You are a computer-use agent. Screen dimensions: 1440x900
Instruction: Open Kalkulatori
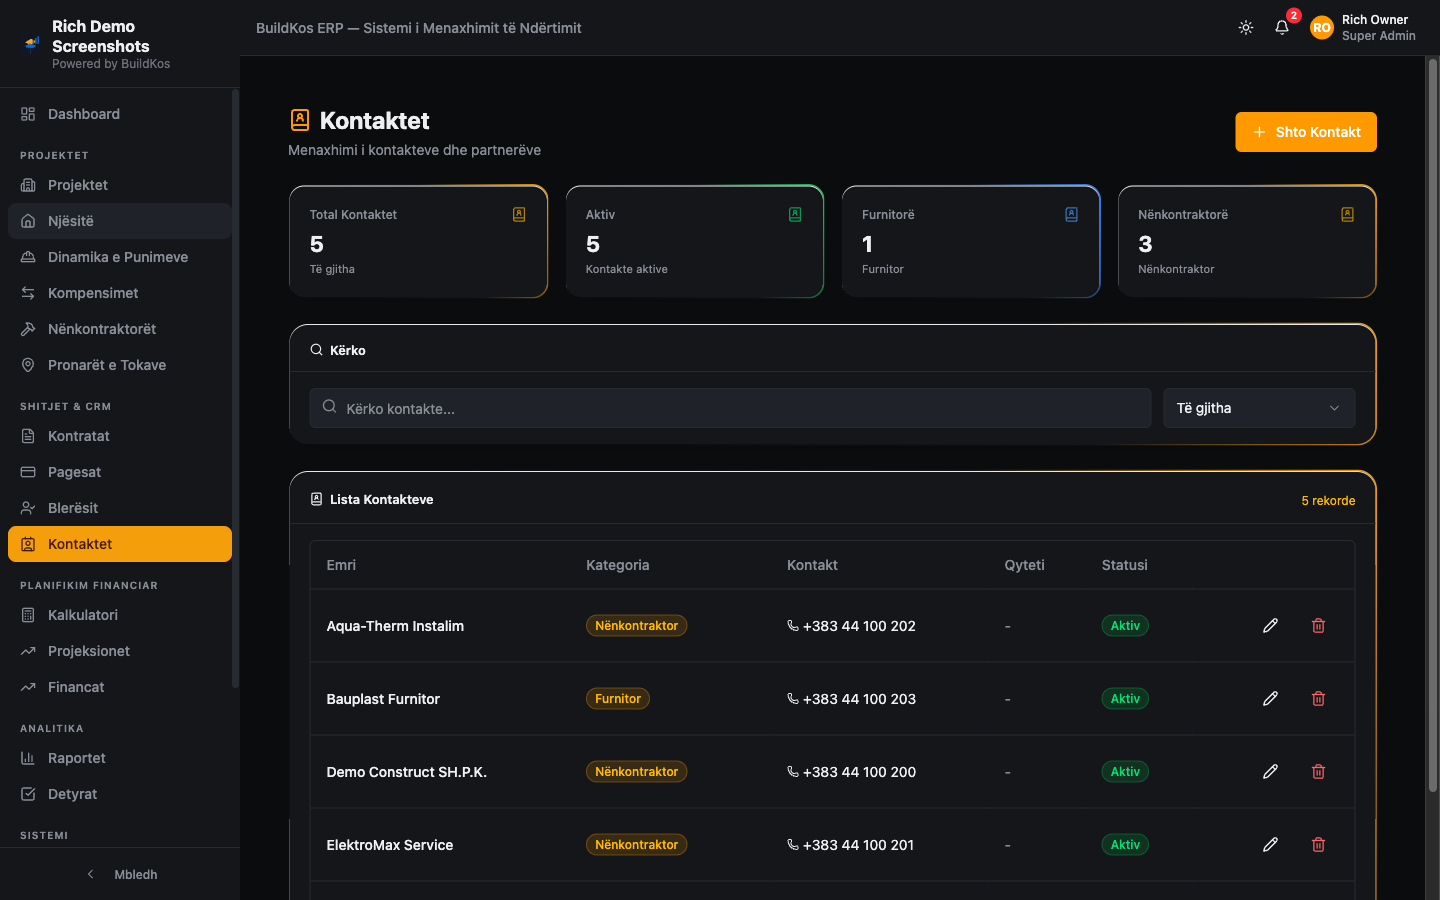[120, 615]
